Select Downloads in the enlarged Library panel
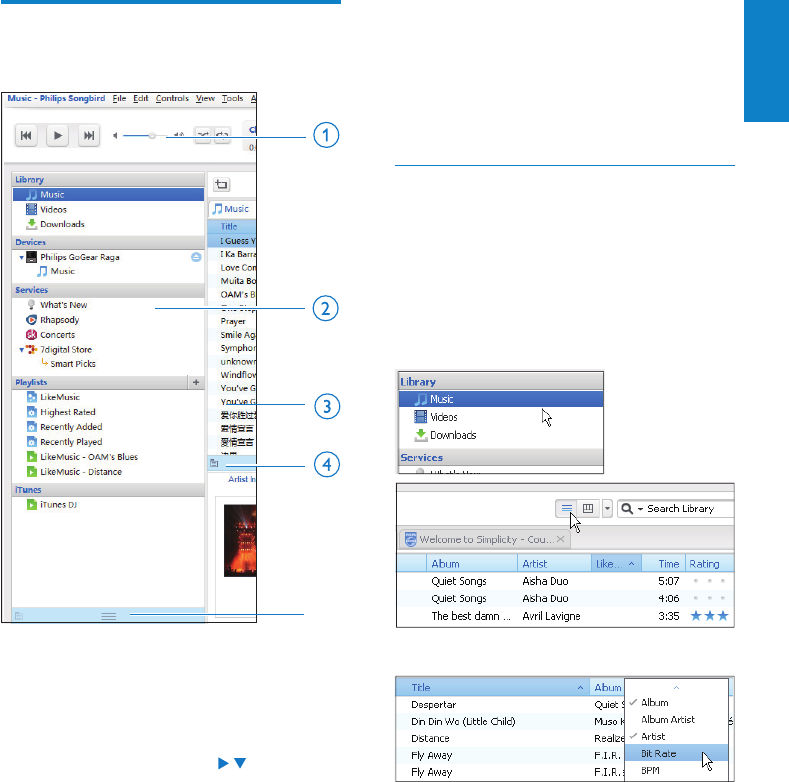Viewport: 789px width, 782px height. point(501,435)
